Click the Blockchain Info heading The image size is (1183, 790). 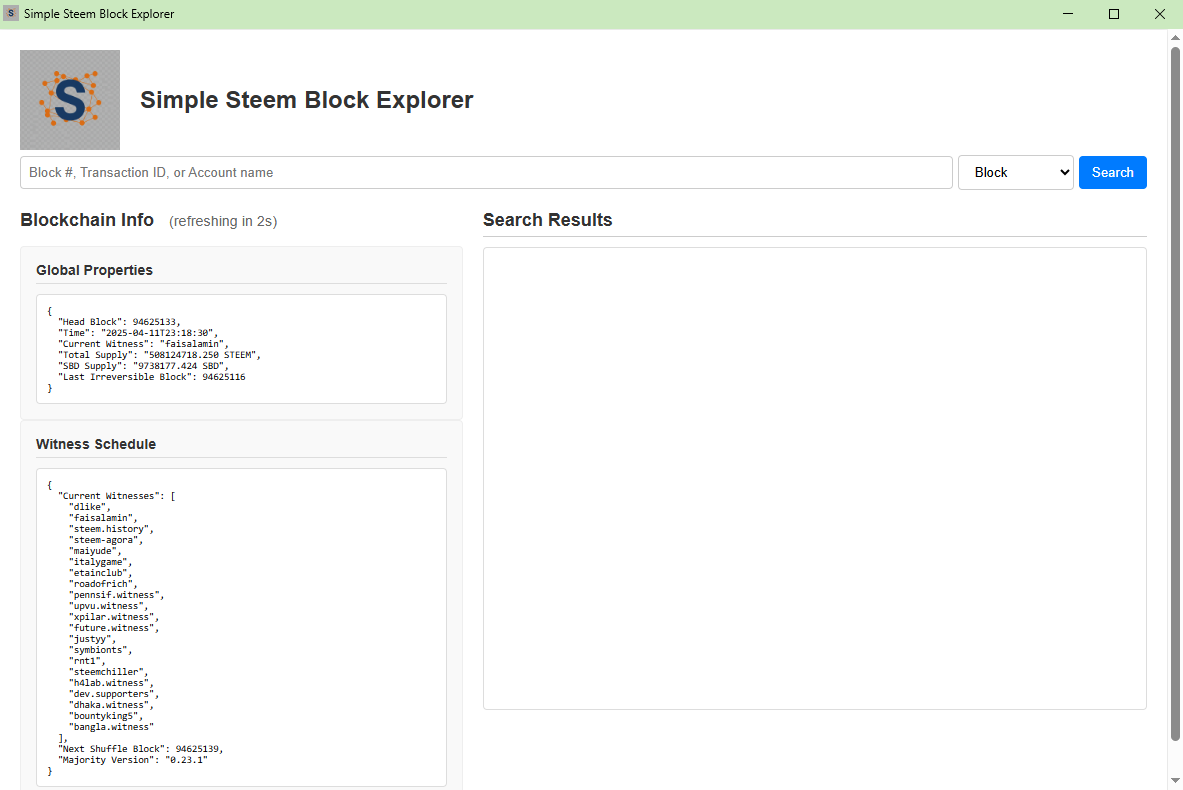[87, 220]
